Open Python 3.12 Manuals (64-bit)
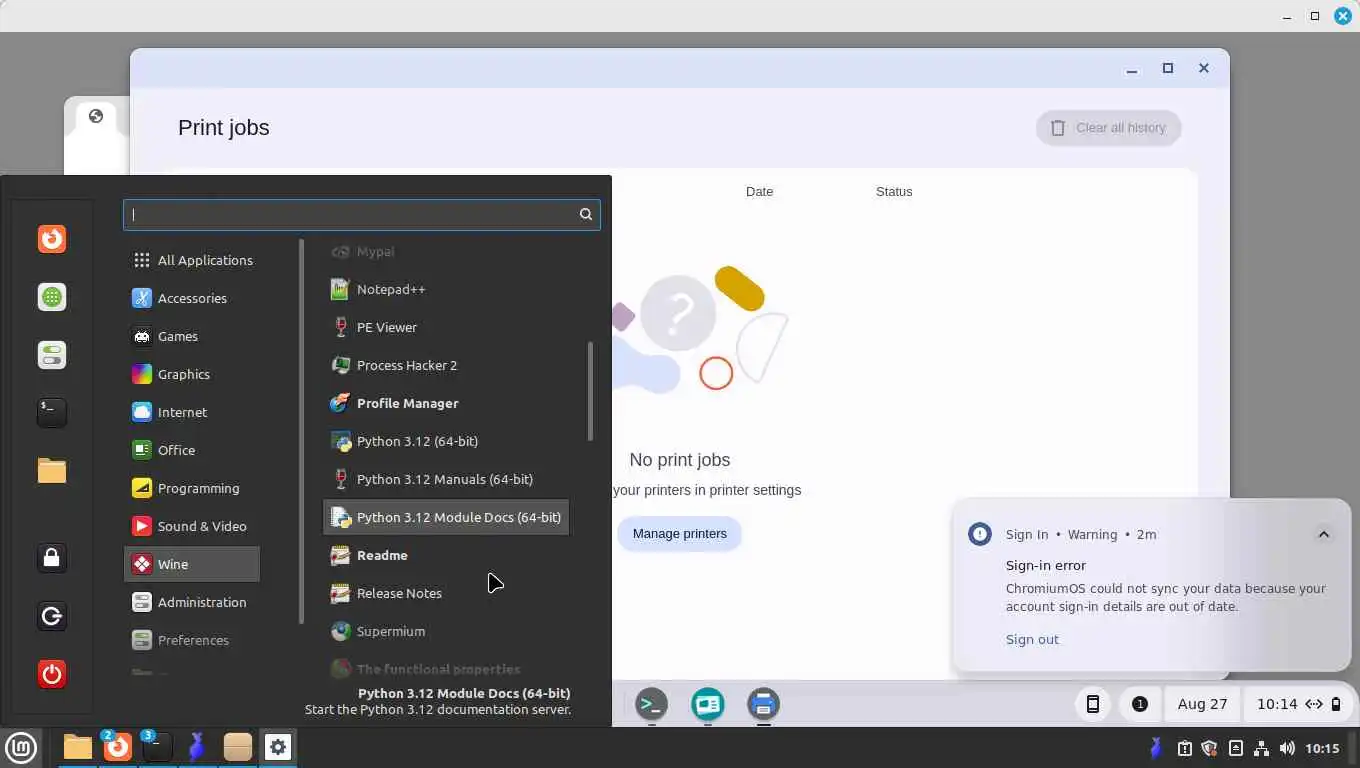The image size is (1360, 768). tap(446, 479)
